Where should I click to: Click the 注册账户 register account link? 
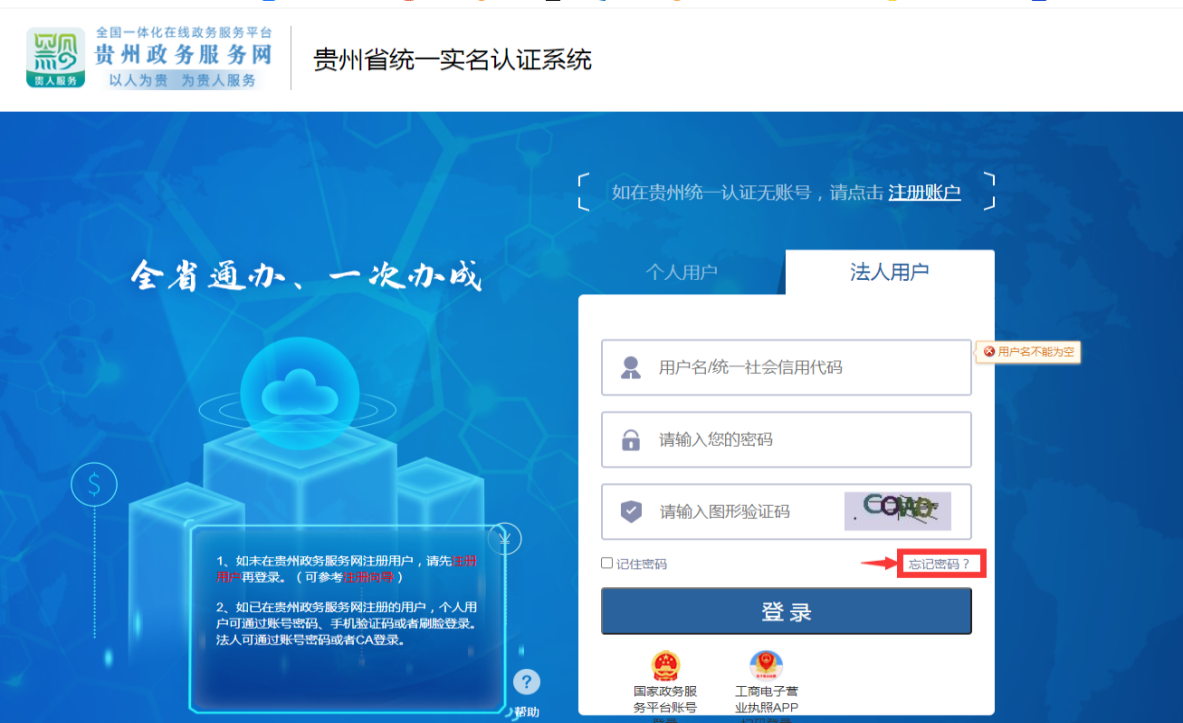[x=924, y=192]
